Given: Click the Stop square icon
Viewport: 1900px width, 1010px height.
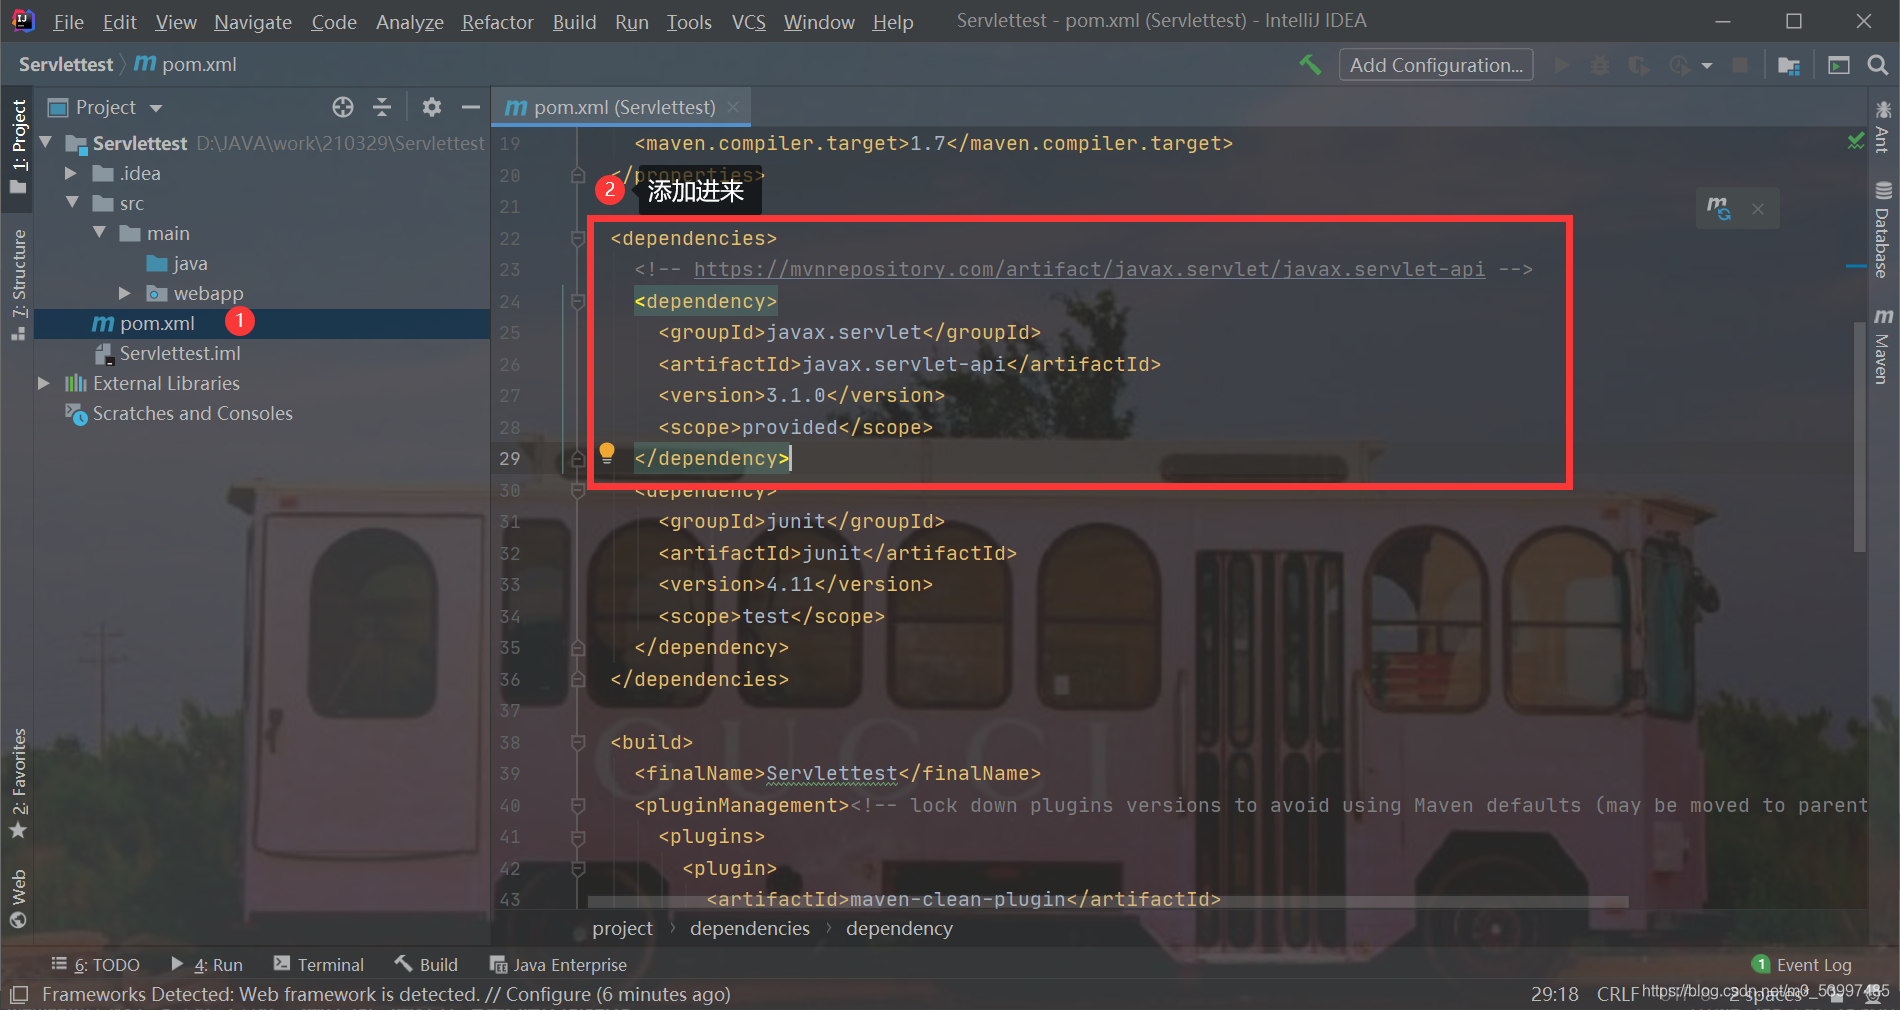Looking at the screenshot, I should 1740,65.
